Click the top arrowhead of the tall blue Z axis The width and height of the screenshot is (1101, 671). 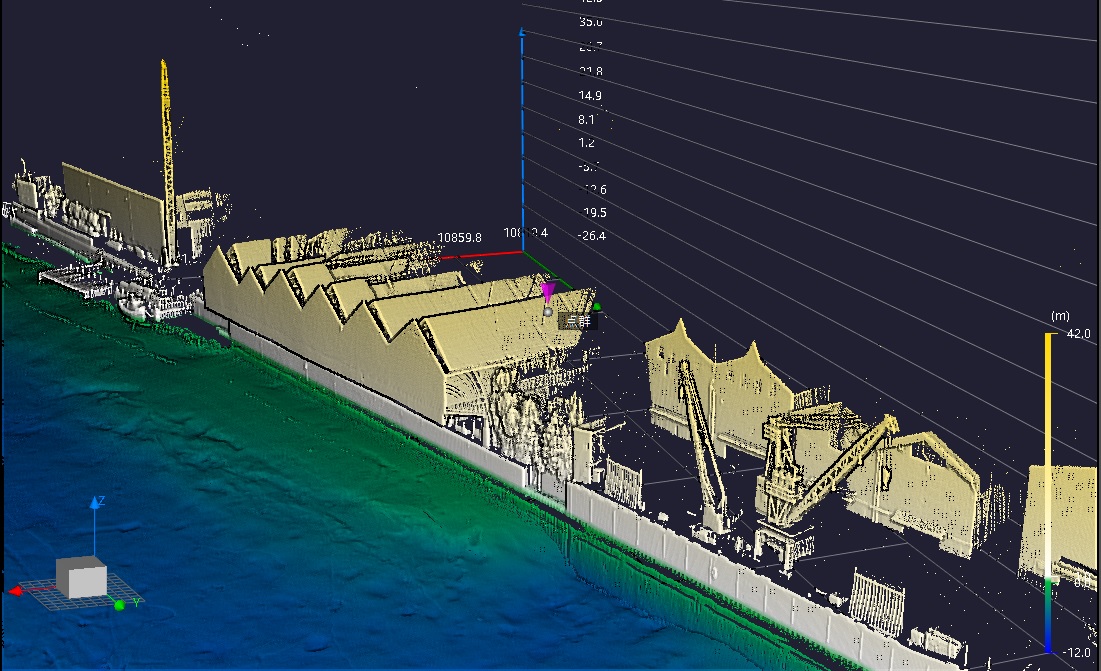[522, 32]
